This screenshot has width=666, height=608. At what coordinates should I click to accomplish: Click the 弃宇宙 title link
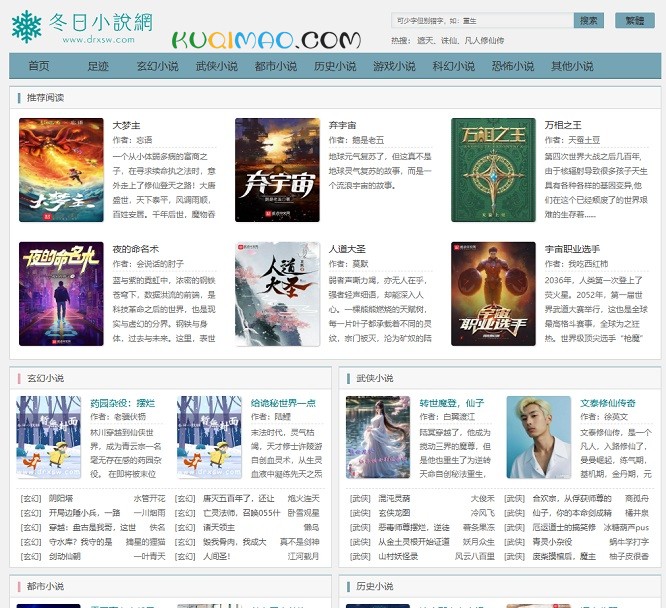pos(342,125)
